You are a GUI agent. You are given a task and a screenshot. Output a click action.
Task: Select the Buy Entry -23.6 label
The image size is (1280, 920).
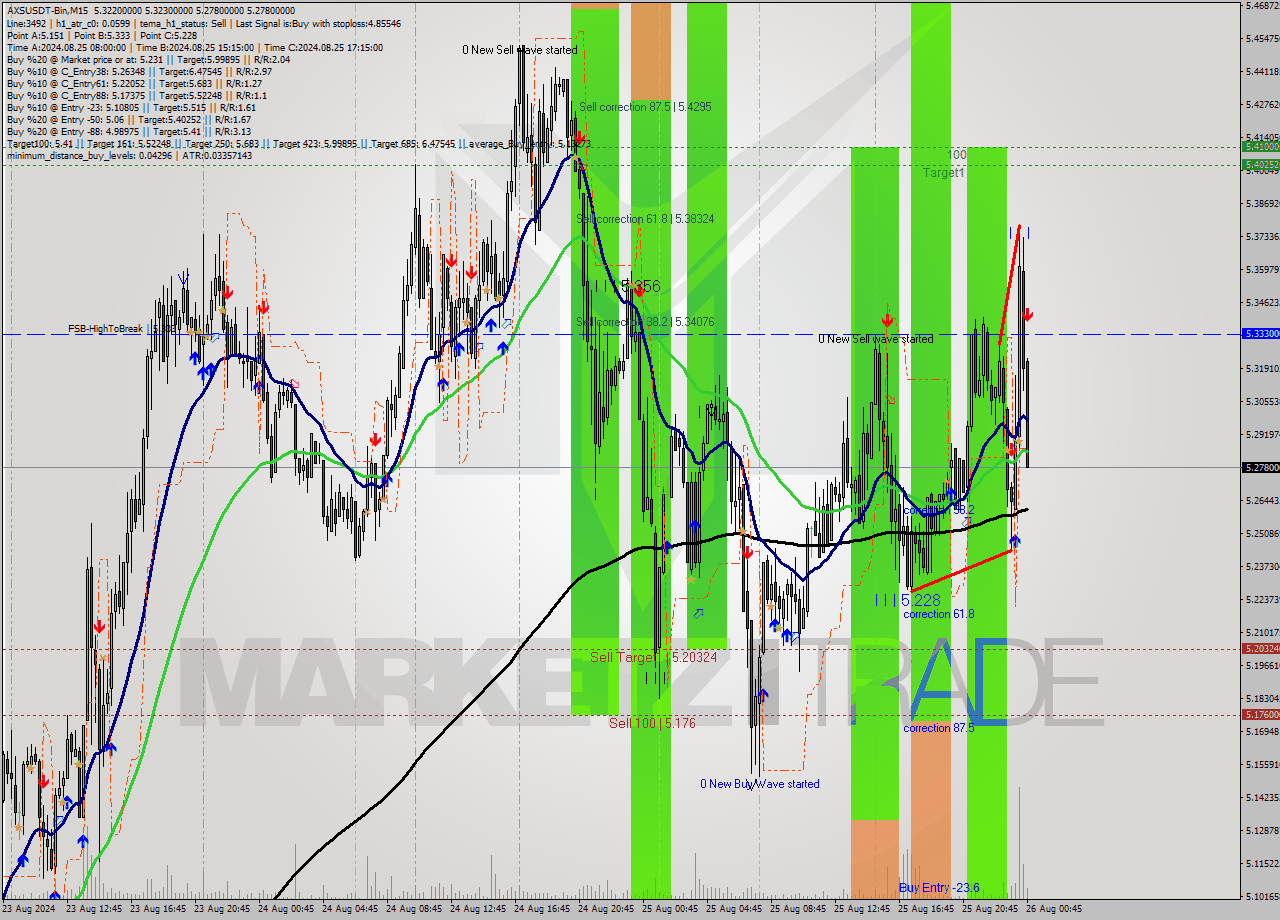[938, 887]
